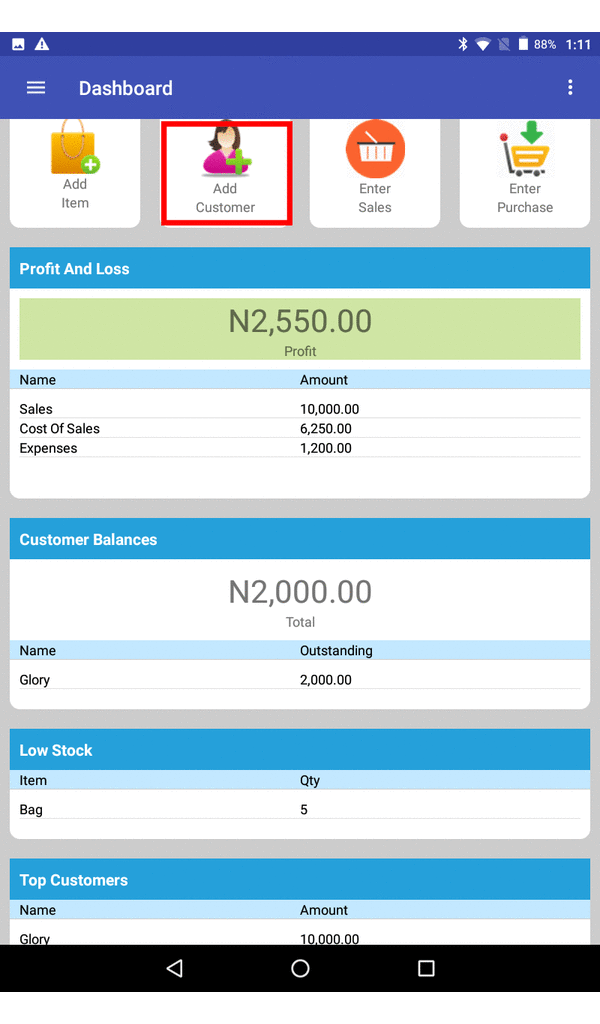The image size is (600, 1024).
Task: Tap the Add Item shopping bag icon
Action: click(x=75, y=147)
